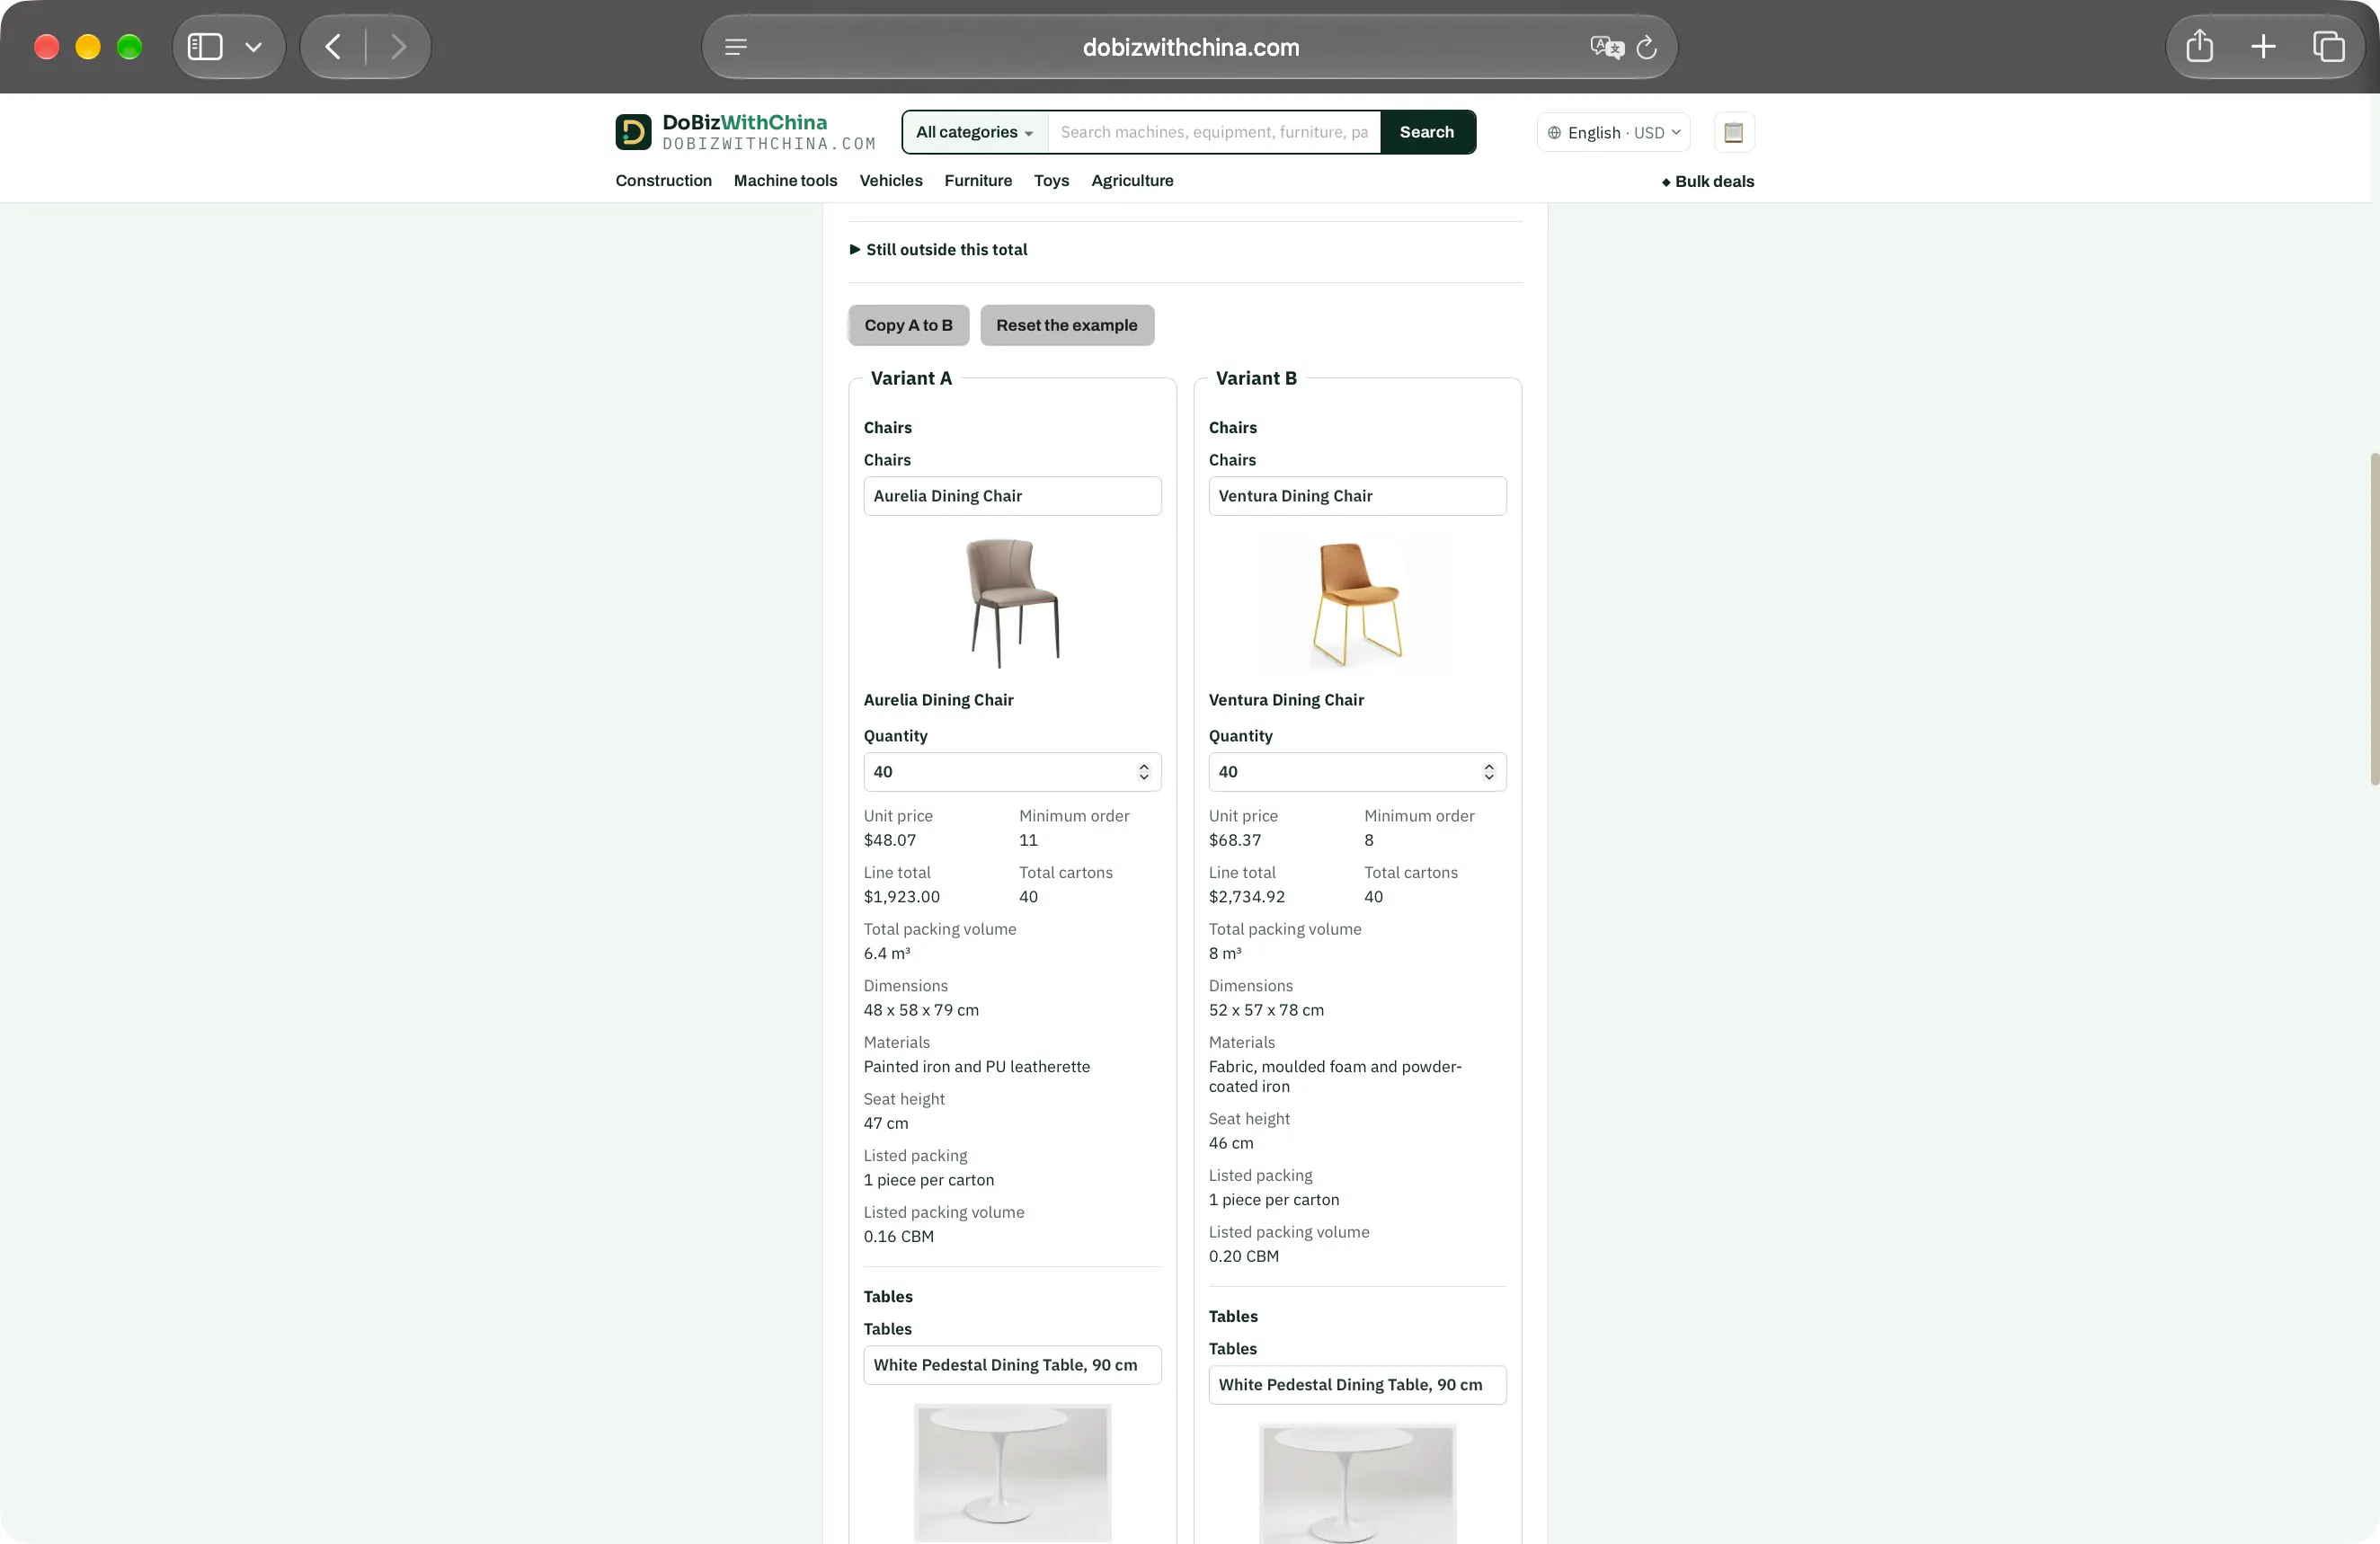Open Variant B chair selector, Ventura Dining Chair
The image size is (2380, 1544).
coord(1357,496)
